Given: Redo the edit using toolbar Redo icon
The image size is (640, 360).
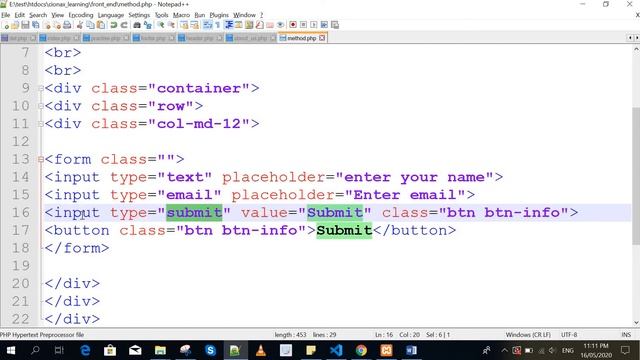Looking at the screenshot, I should click(x=124, y=25).
